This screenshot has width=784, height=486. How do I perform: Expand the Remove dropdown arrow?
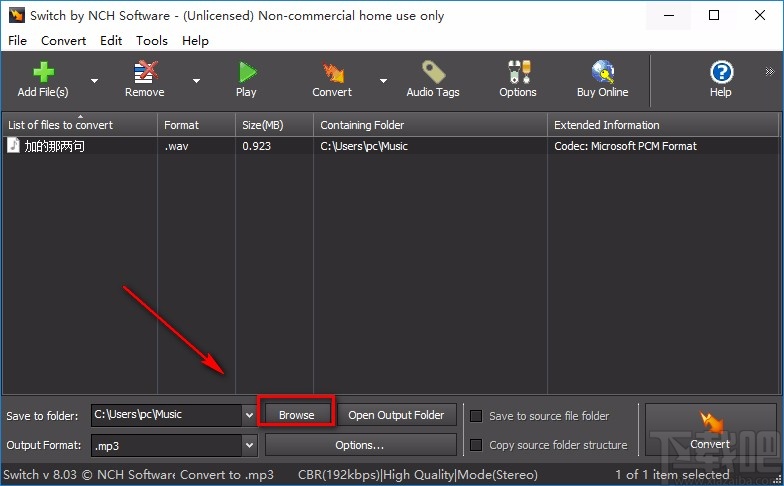[196, 80]
